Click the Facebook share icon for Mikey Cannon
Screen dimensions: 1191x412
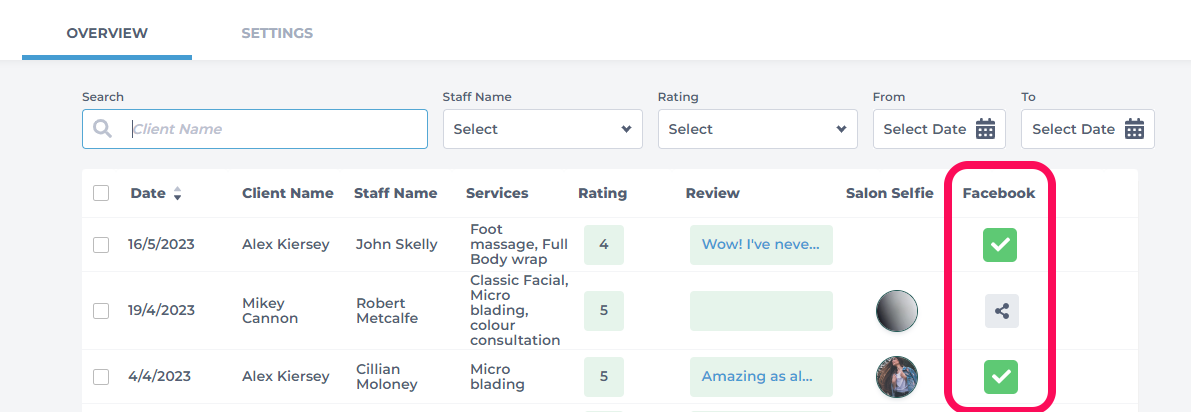1002,311
